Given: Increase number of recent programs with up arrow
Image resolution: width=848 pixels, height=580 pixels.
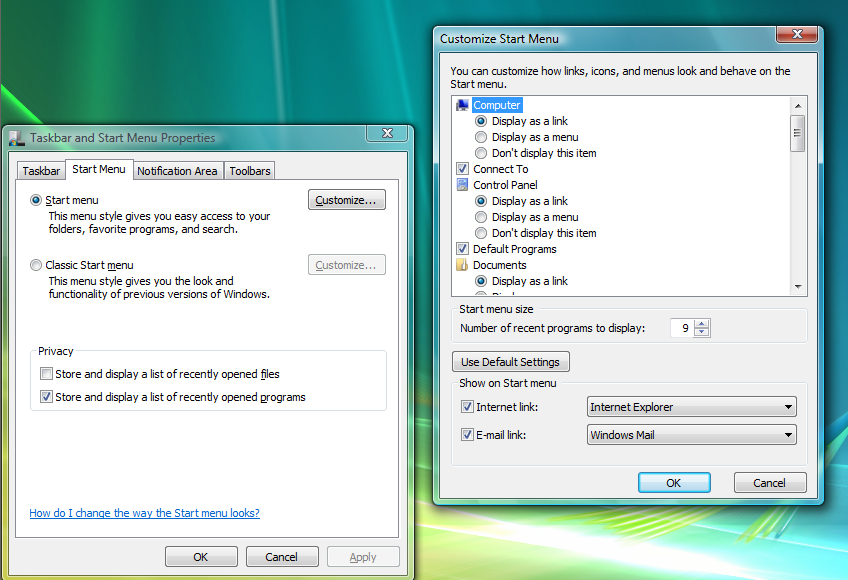Looking at the screenshot, I should coord(702,324).
